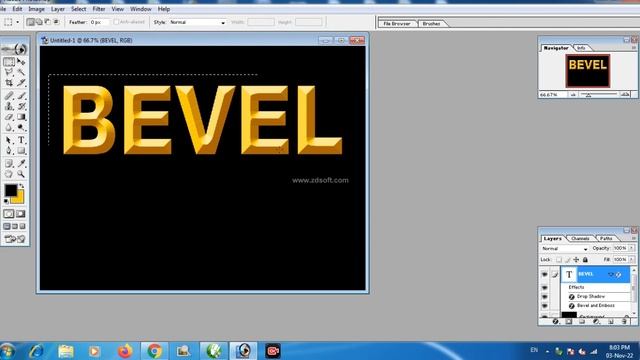This screenshot has height=360, width=640.
Task: Open the tool preset picker arrow
Action: 18,22
